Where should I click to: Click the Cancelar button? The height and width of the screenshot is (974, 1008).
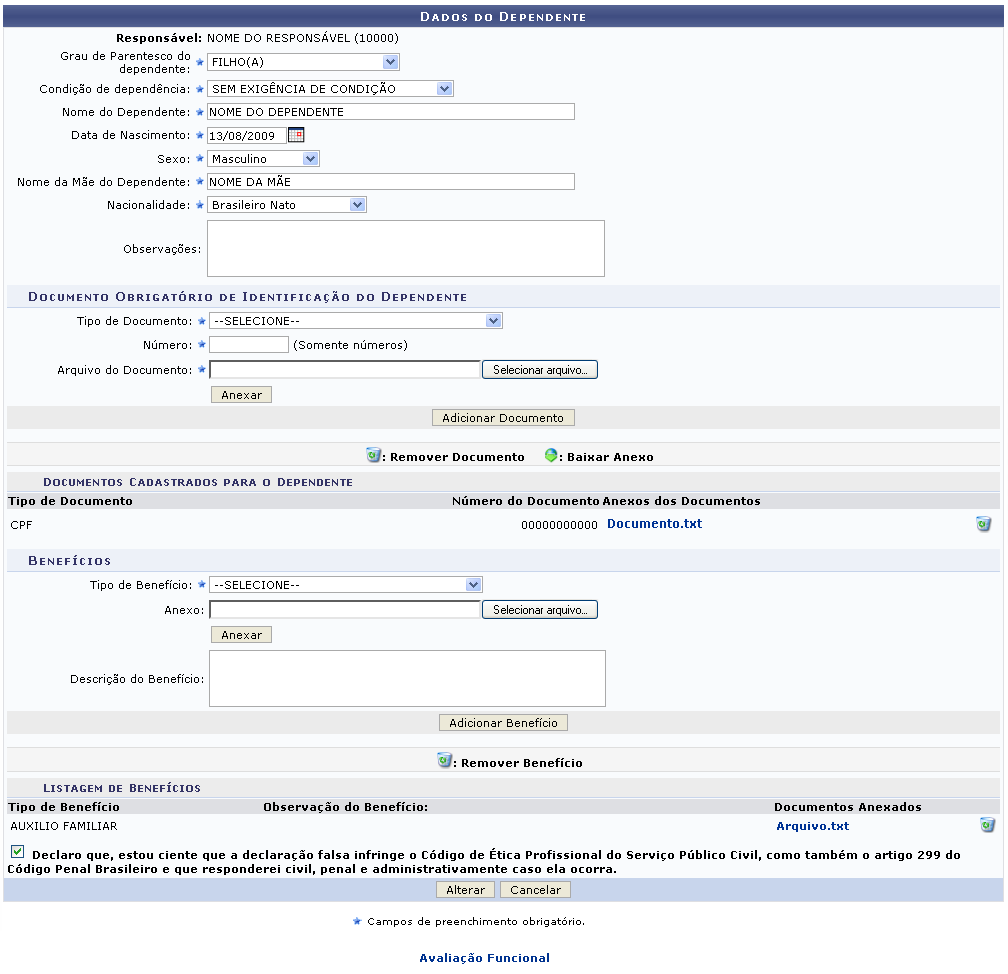(535, 889)
